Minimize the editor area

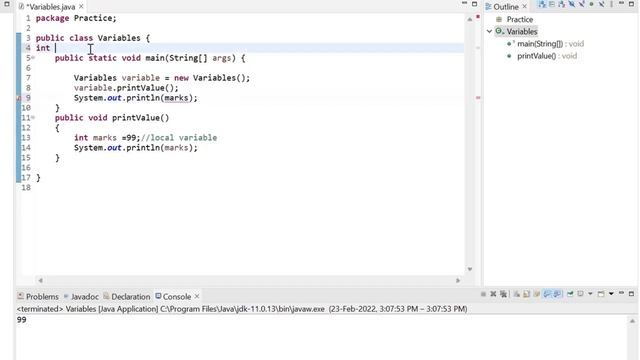pos(464,3)
